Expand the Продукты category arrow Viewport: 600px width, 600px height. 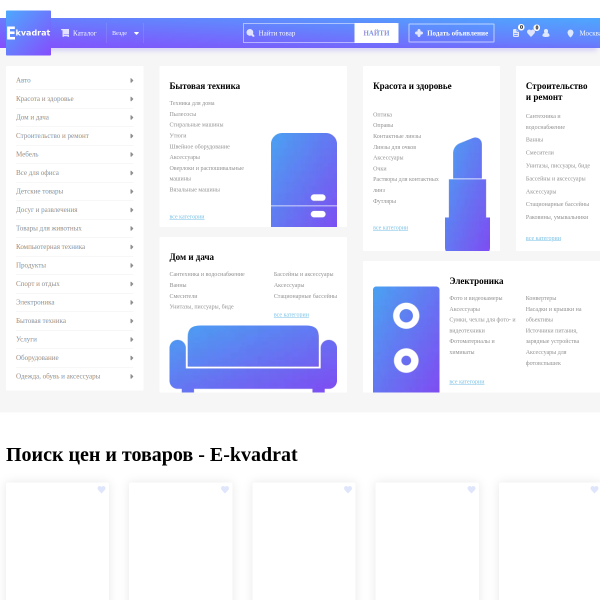tap(132, 266)
